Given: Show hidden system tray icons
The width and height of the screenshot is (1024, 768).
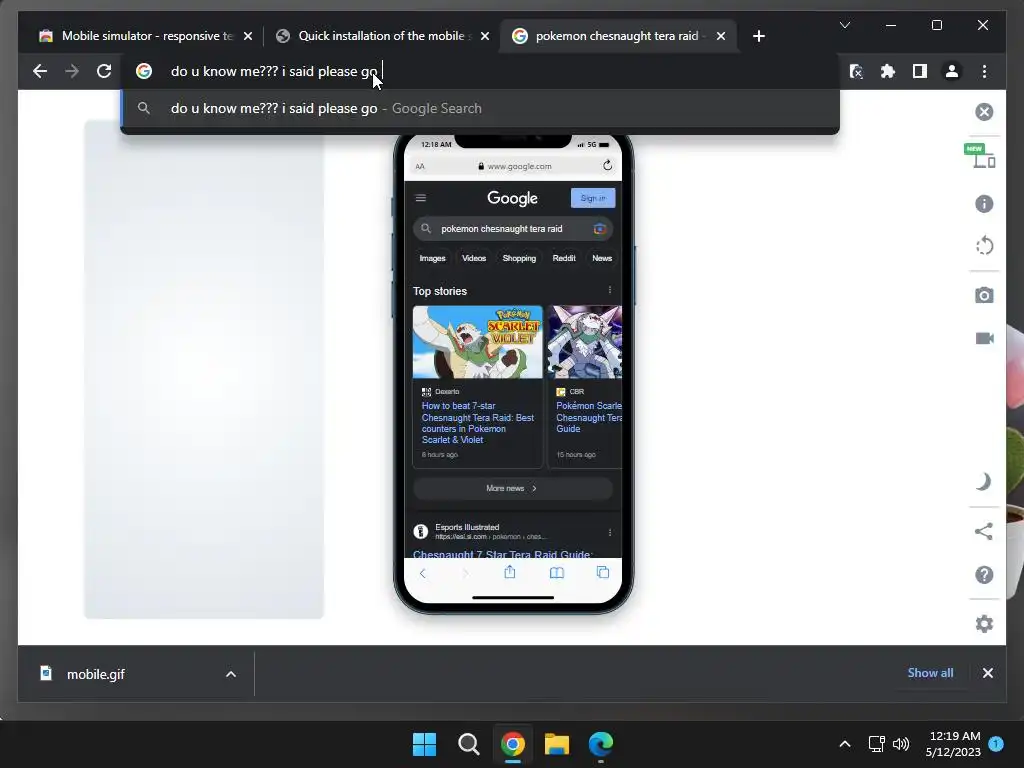Looking at the screenshot, I should (844, 744).
